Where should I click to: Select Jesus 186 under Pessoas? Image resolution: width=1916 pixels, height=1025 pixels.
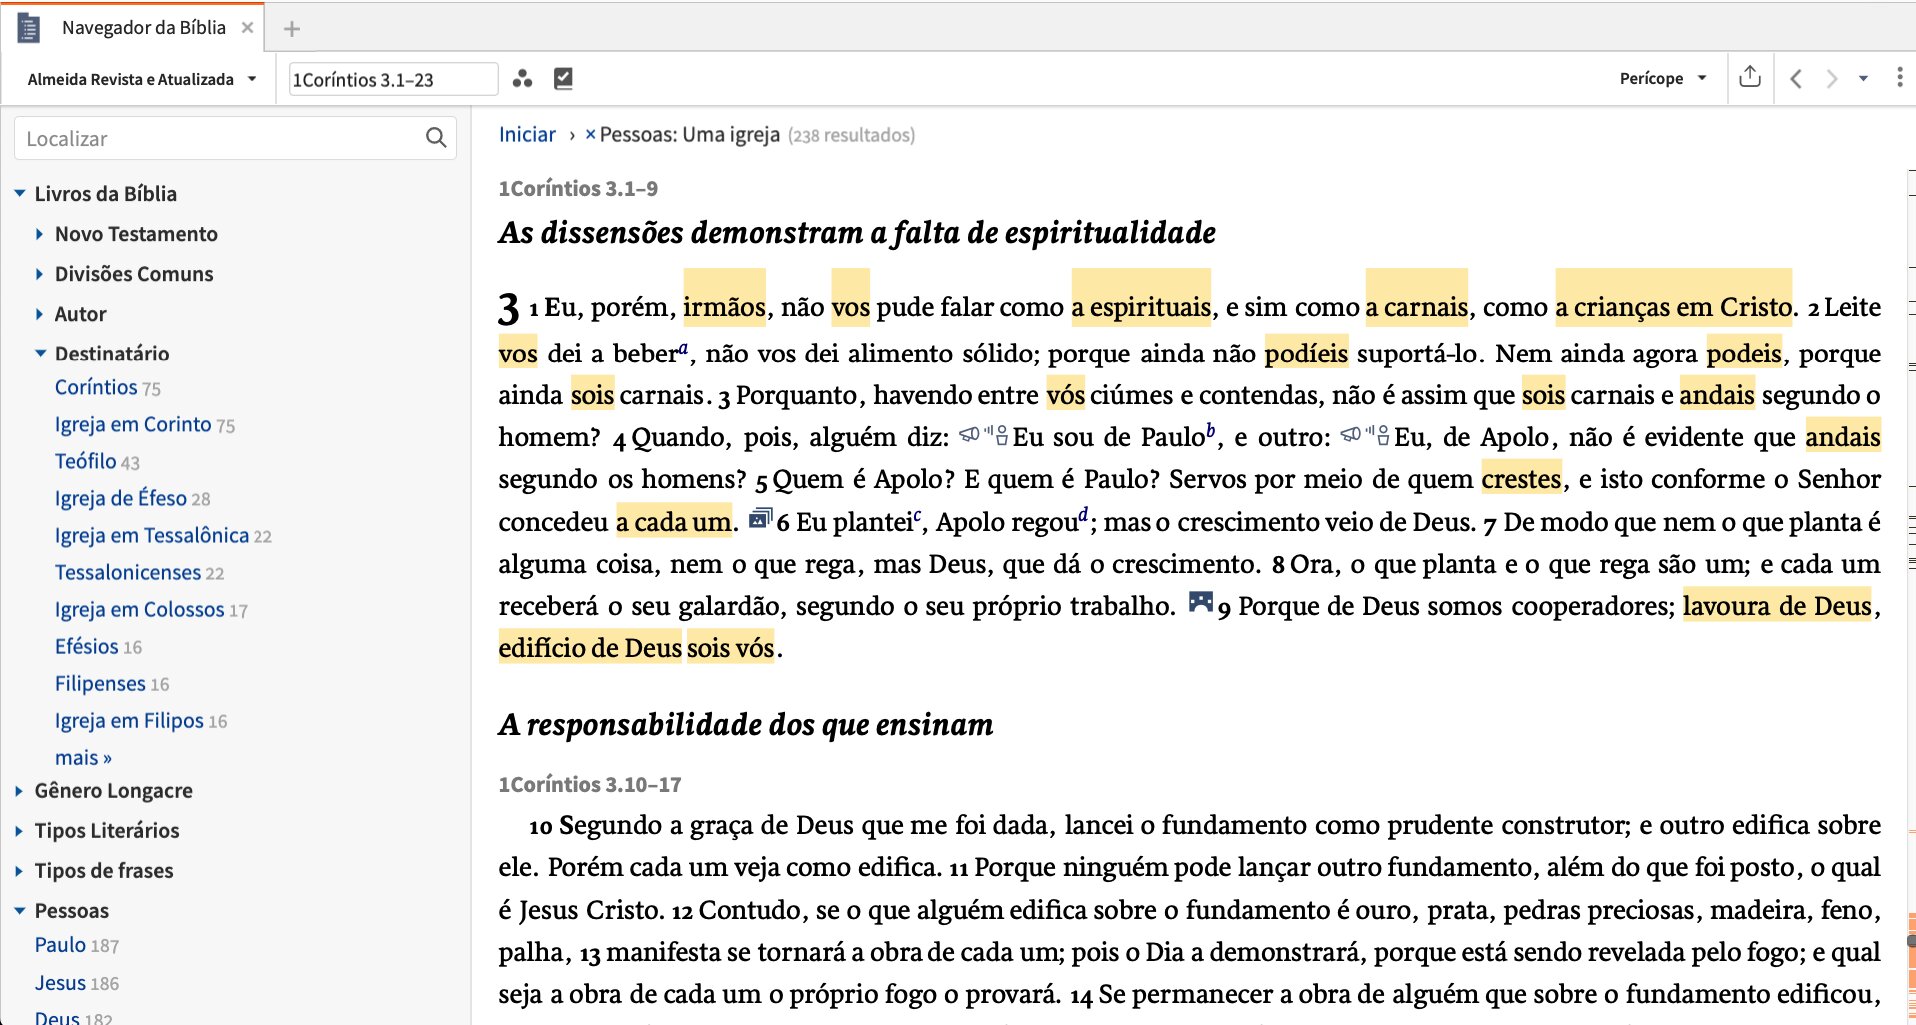(77, 983)
